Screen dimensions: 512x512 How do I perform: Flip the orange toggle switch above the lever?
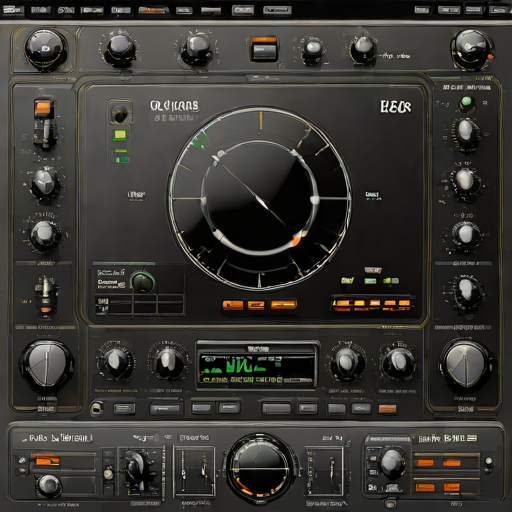(43, 108)
